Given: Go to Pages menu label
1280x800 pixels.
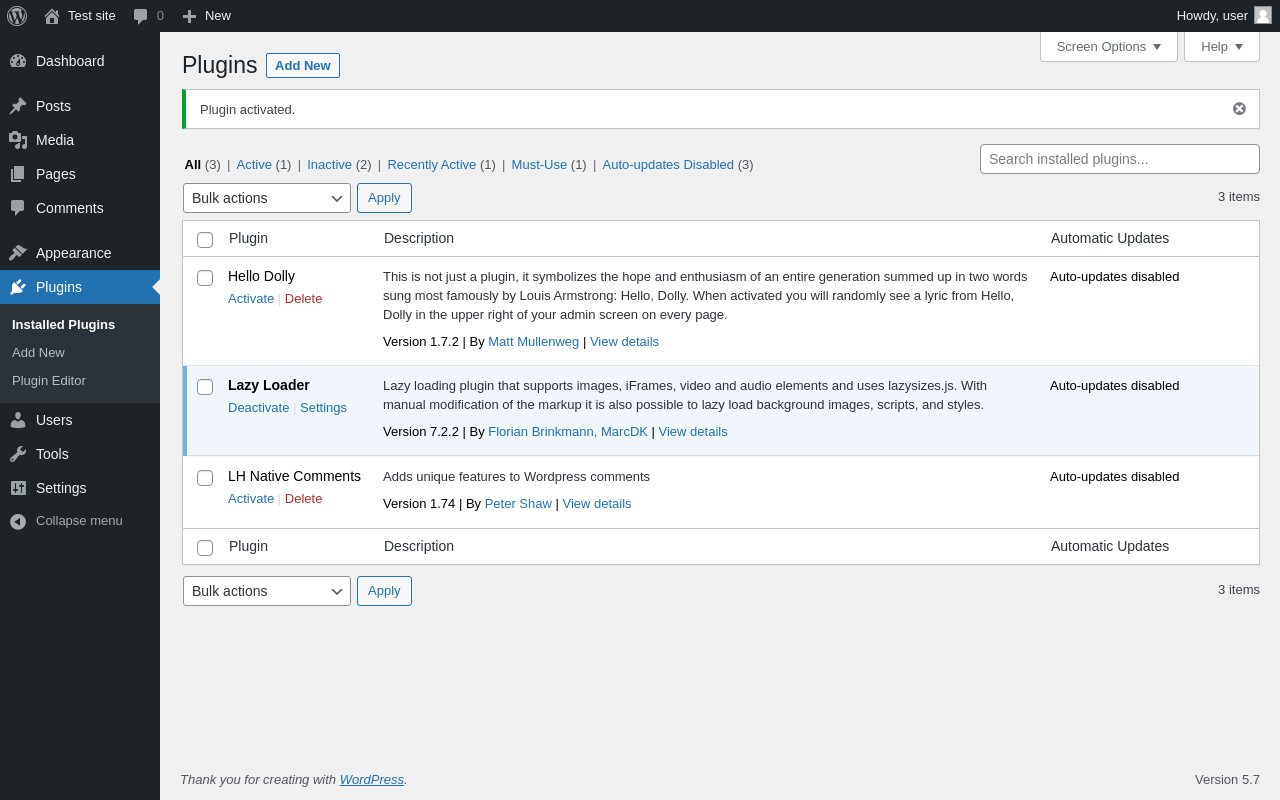Looking at the screenshot, I should 56,174.
